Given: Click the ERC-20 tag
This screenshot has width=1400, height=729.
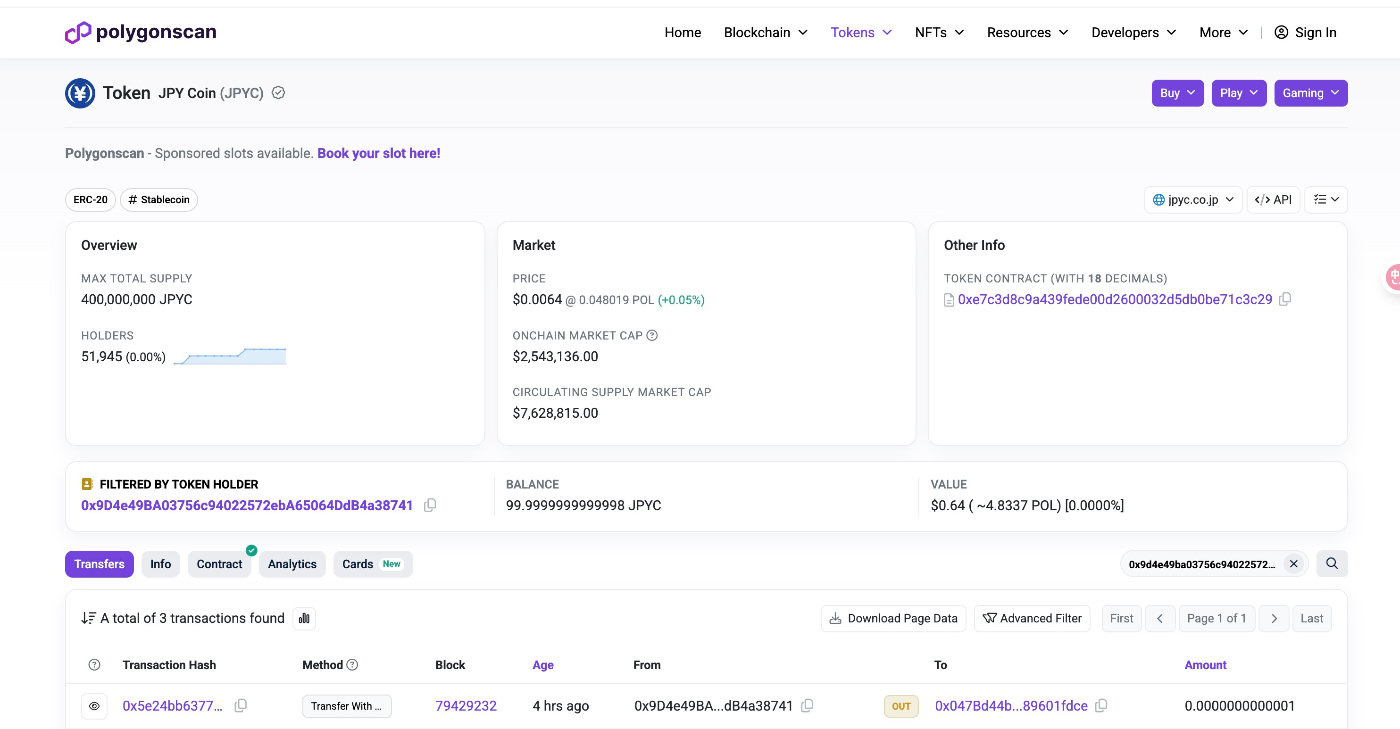Looking at the screenshot, I should pos(90,200).
